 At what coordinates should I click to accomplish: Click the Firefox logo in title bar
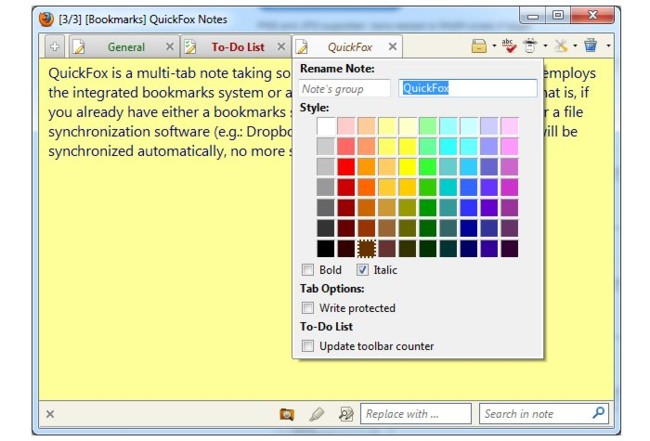pyautogui.click(x=46, y=19)
